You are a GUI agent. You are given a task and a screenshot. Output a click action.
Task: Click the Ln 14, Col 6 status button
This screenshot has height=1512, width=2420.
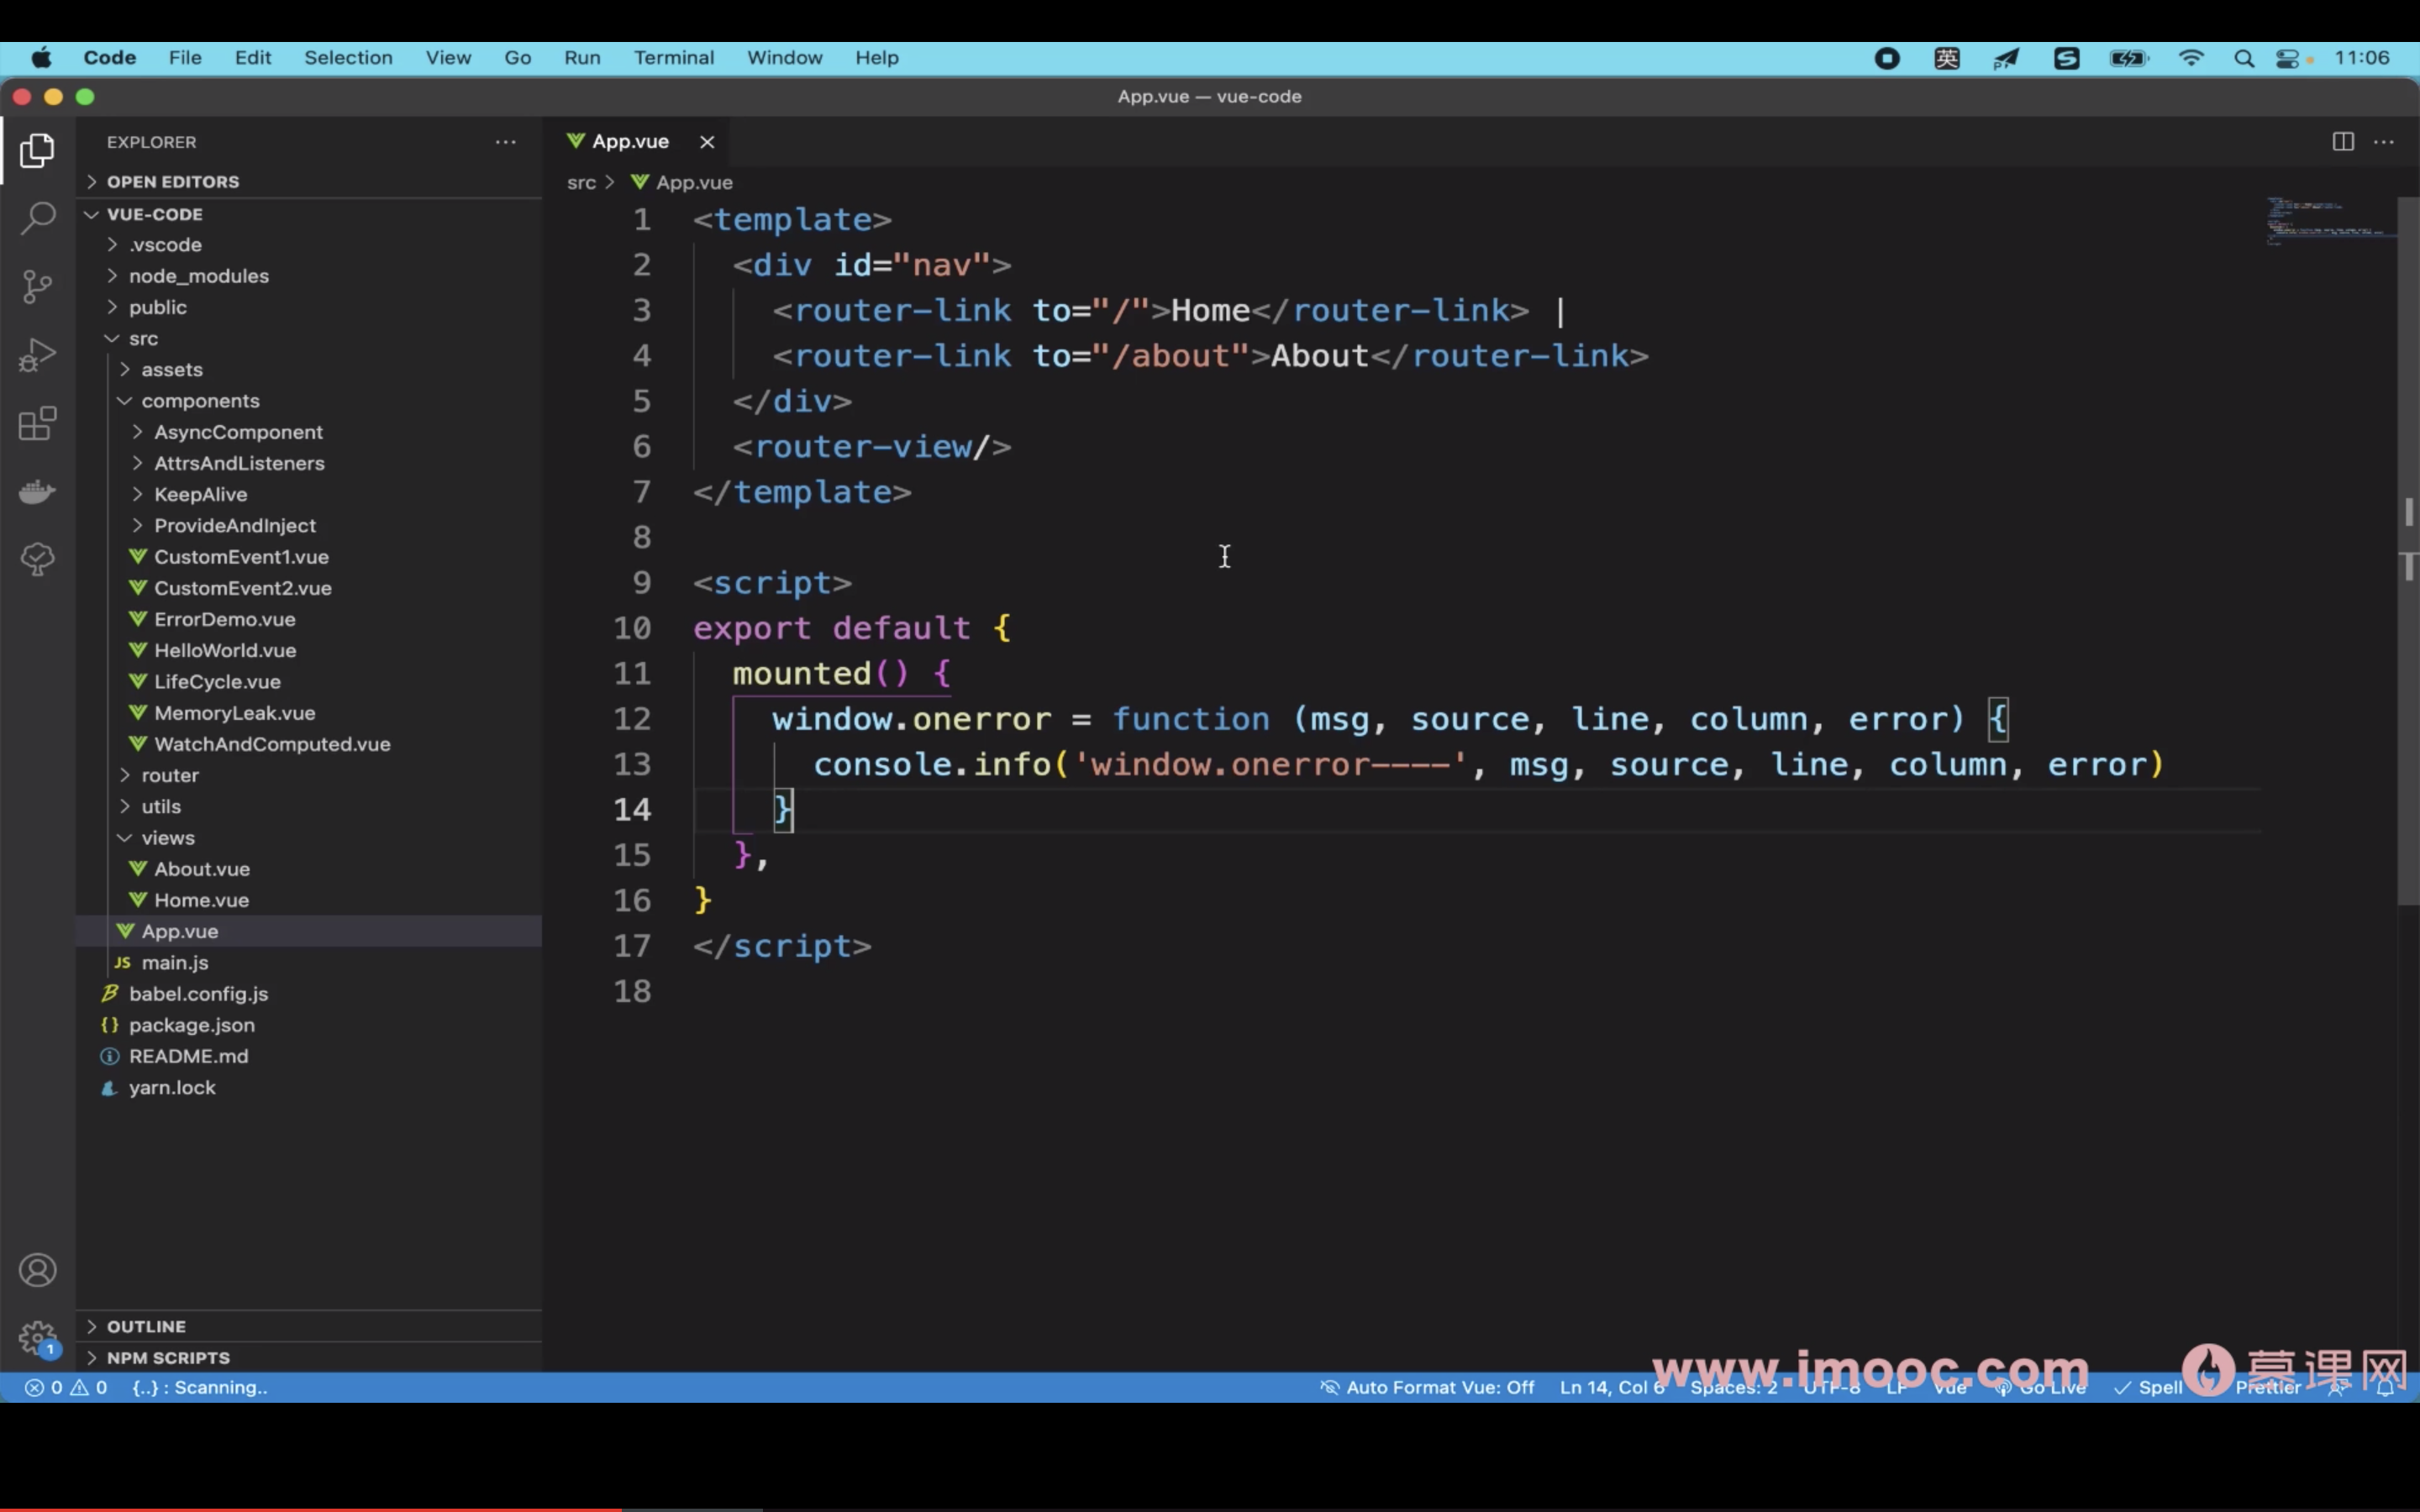click(x=1611, y=1388)
